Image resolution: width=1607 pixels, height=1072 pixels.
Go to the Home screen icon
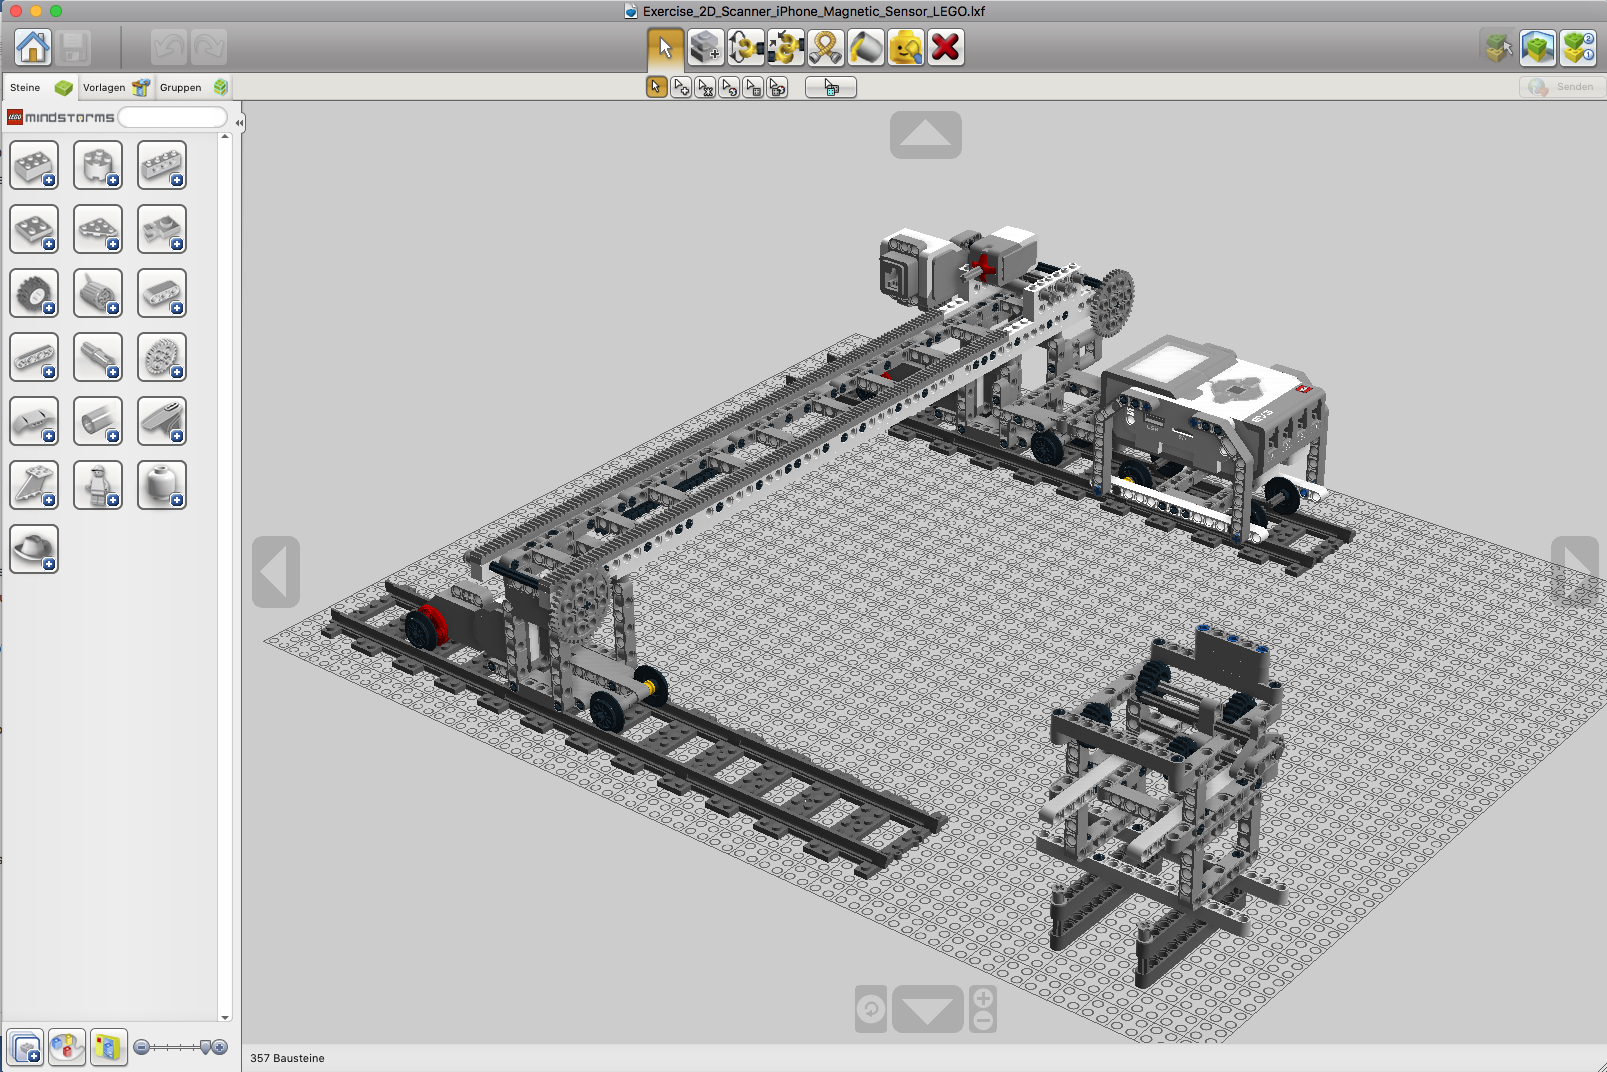click(33, 47)
